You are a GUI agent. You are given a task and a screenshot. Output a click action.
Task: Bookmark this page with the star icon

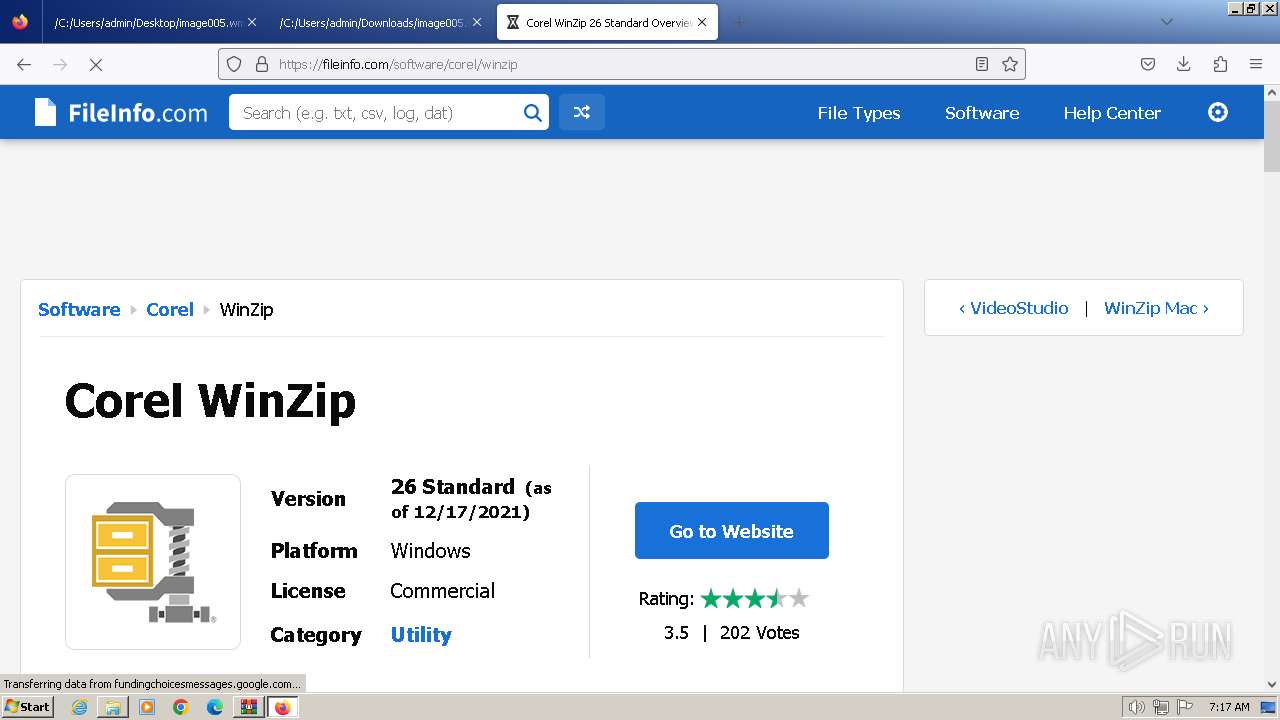[x=1010, y=64]
